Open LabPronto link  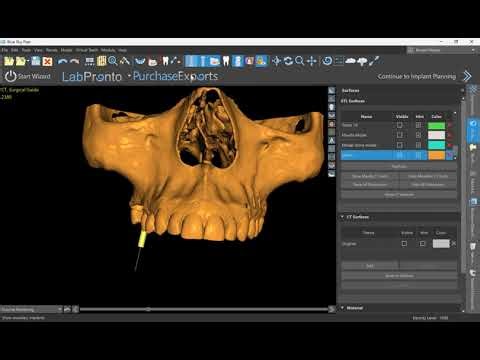92,77
